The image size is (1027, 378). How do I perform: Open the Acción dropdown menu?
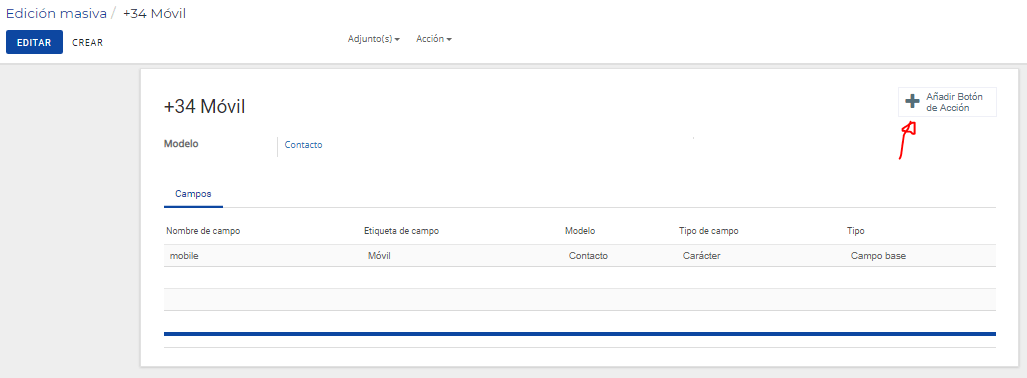(x=434, y=39)
